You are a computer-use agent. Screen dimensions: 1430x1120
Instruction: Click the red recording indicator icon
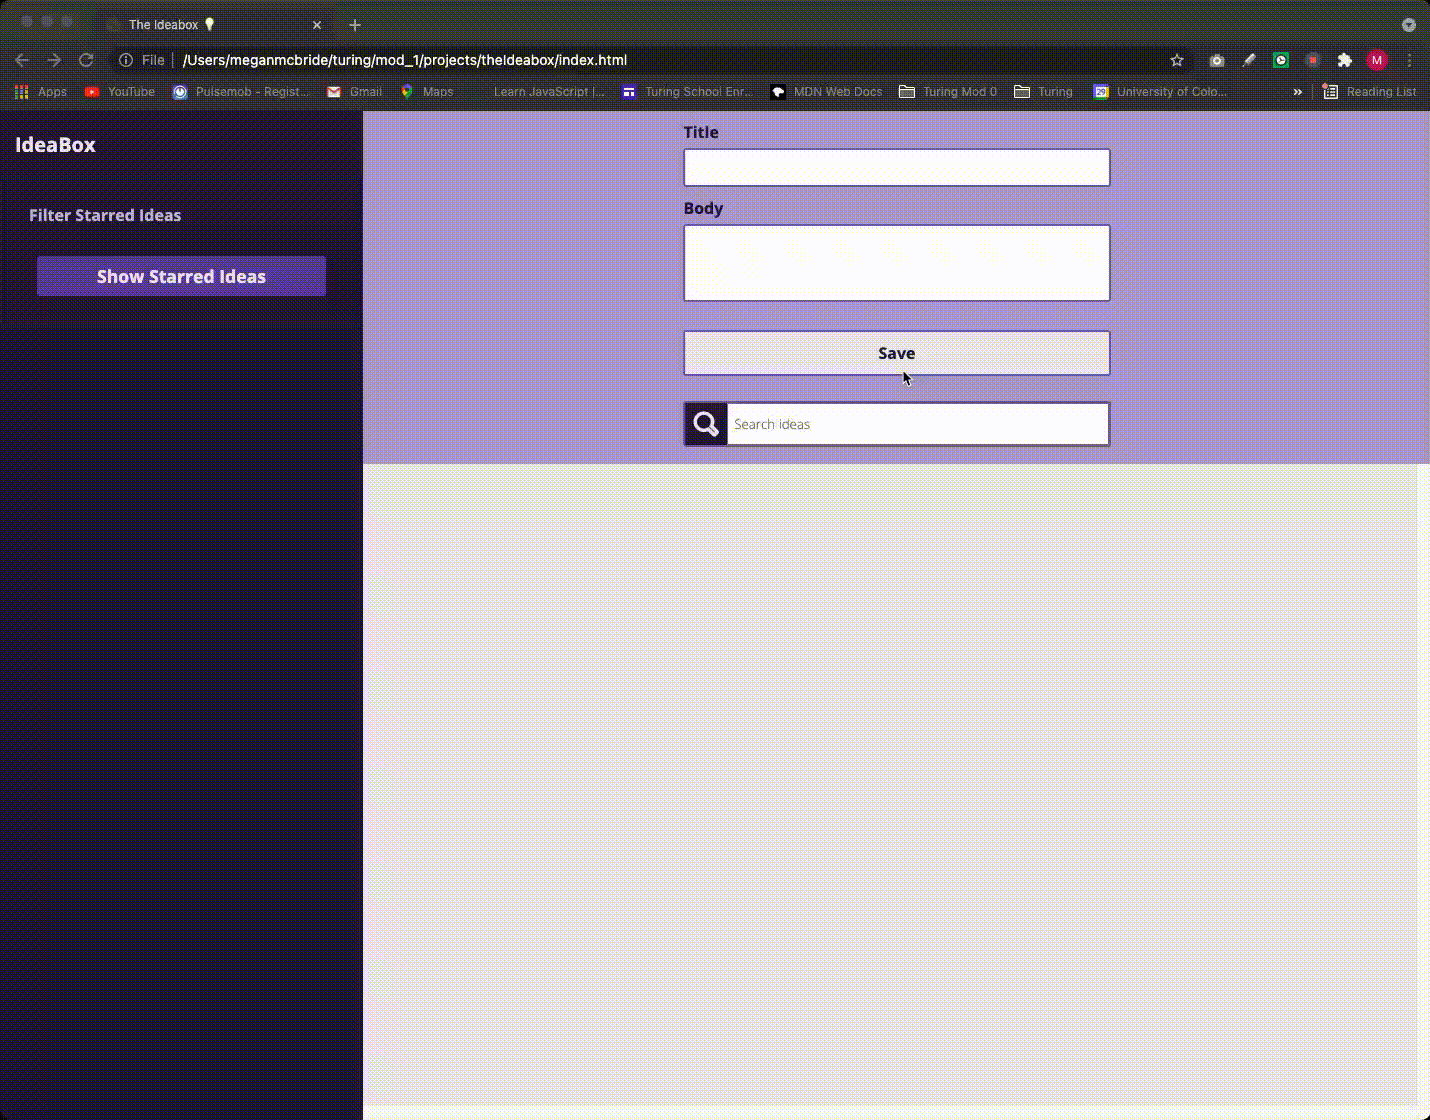click(x=1313, y=60)
